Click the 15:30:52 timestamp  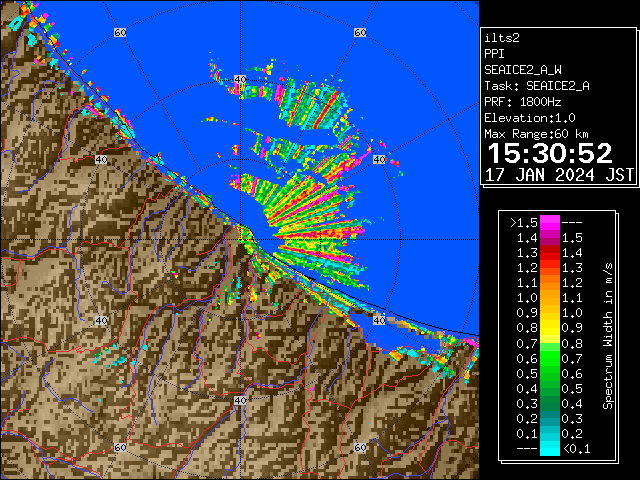point(550,153)
